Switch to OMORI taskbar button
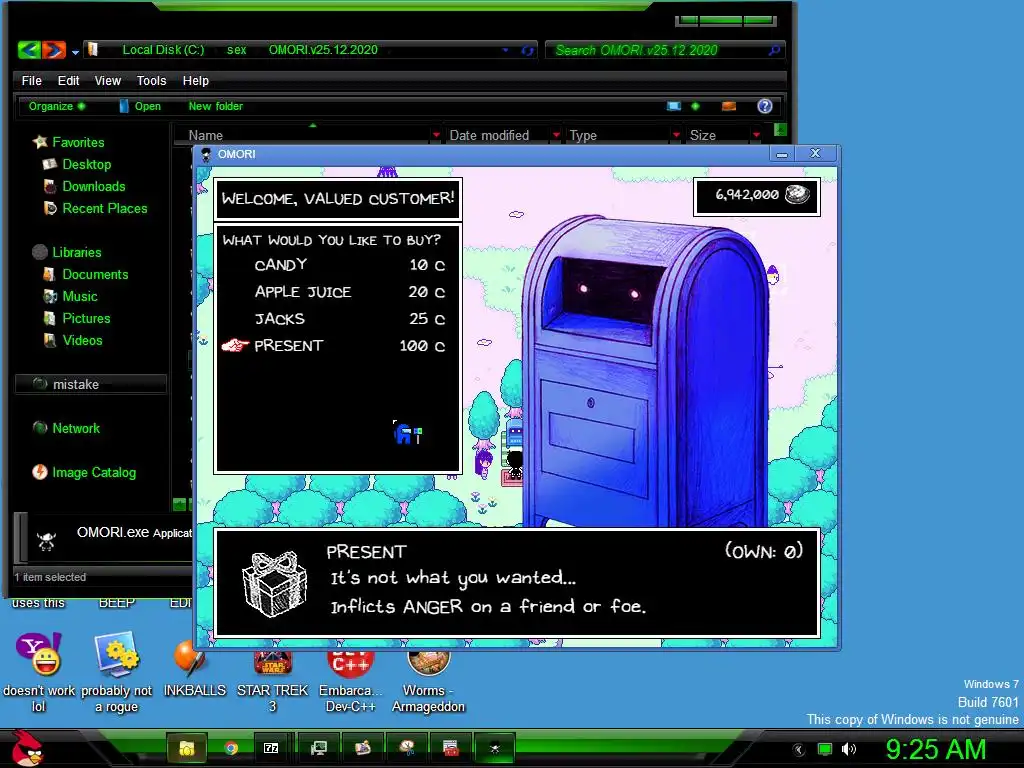 (494, 748)
